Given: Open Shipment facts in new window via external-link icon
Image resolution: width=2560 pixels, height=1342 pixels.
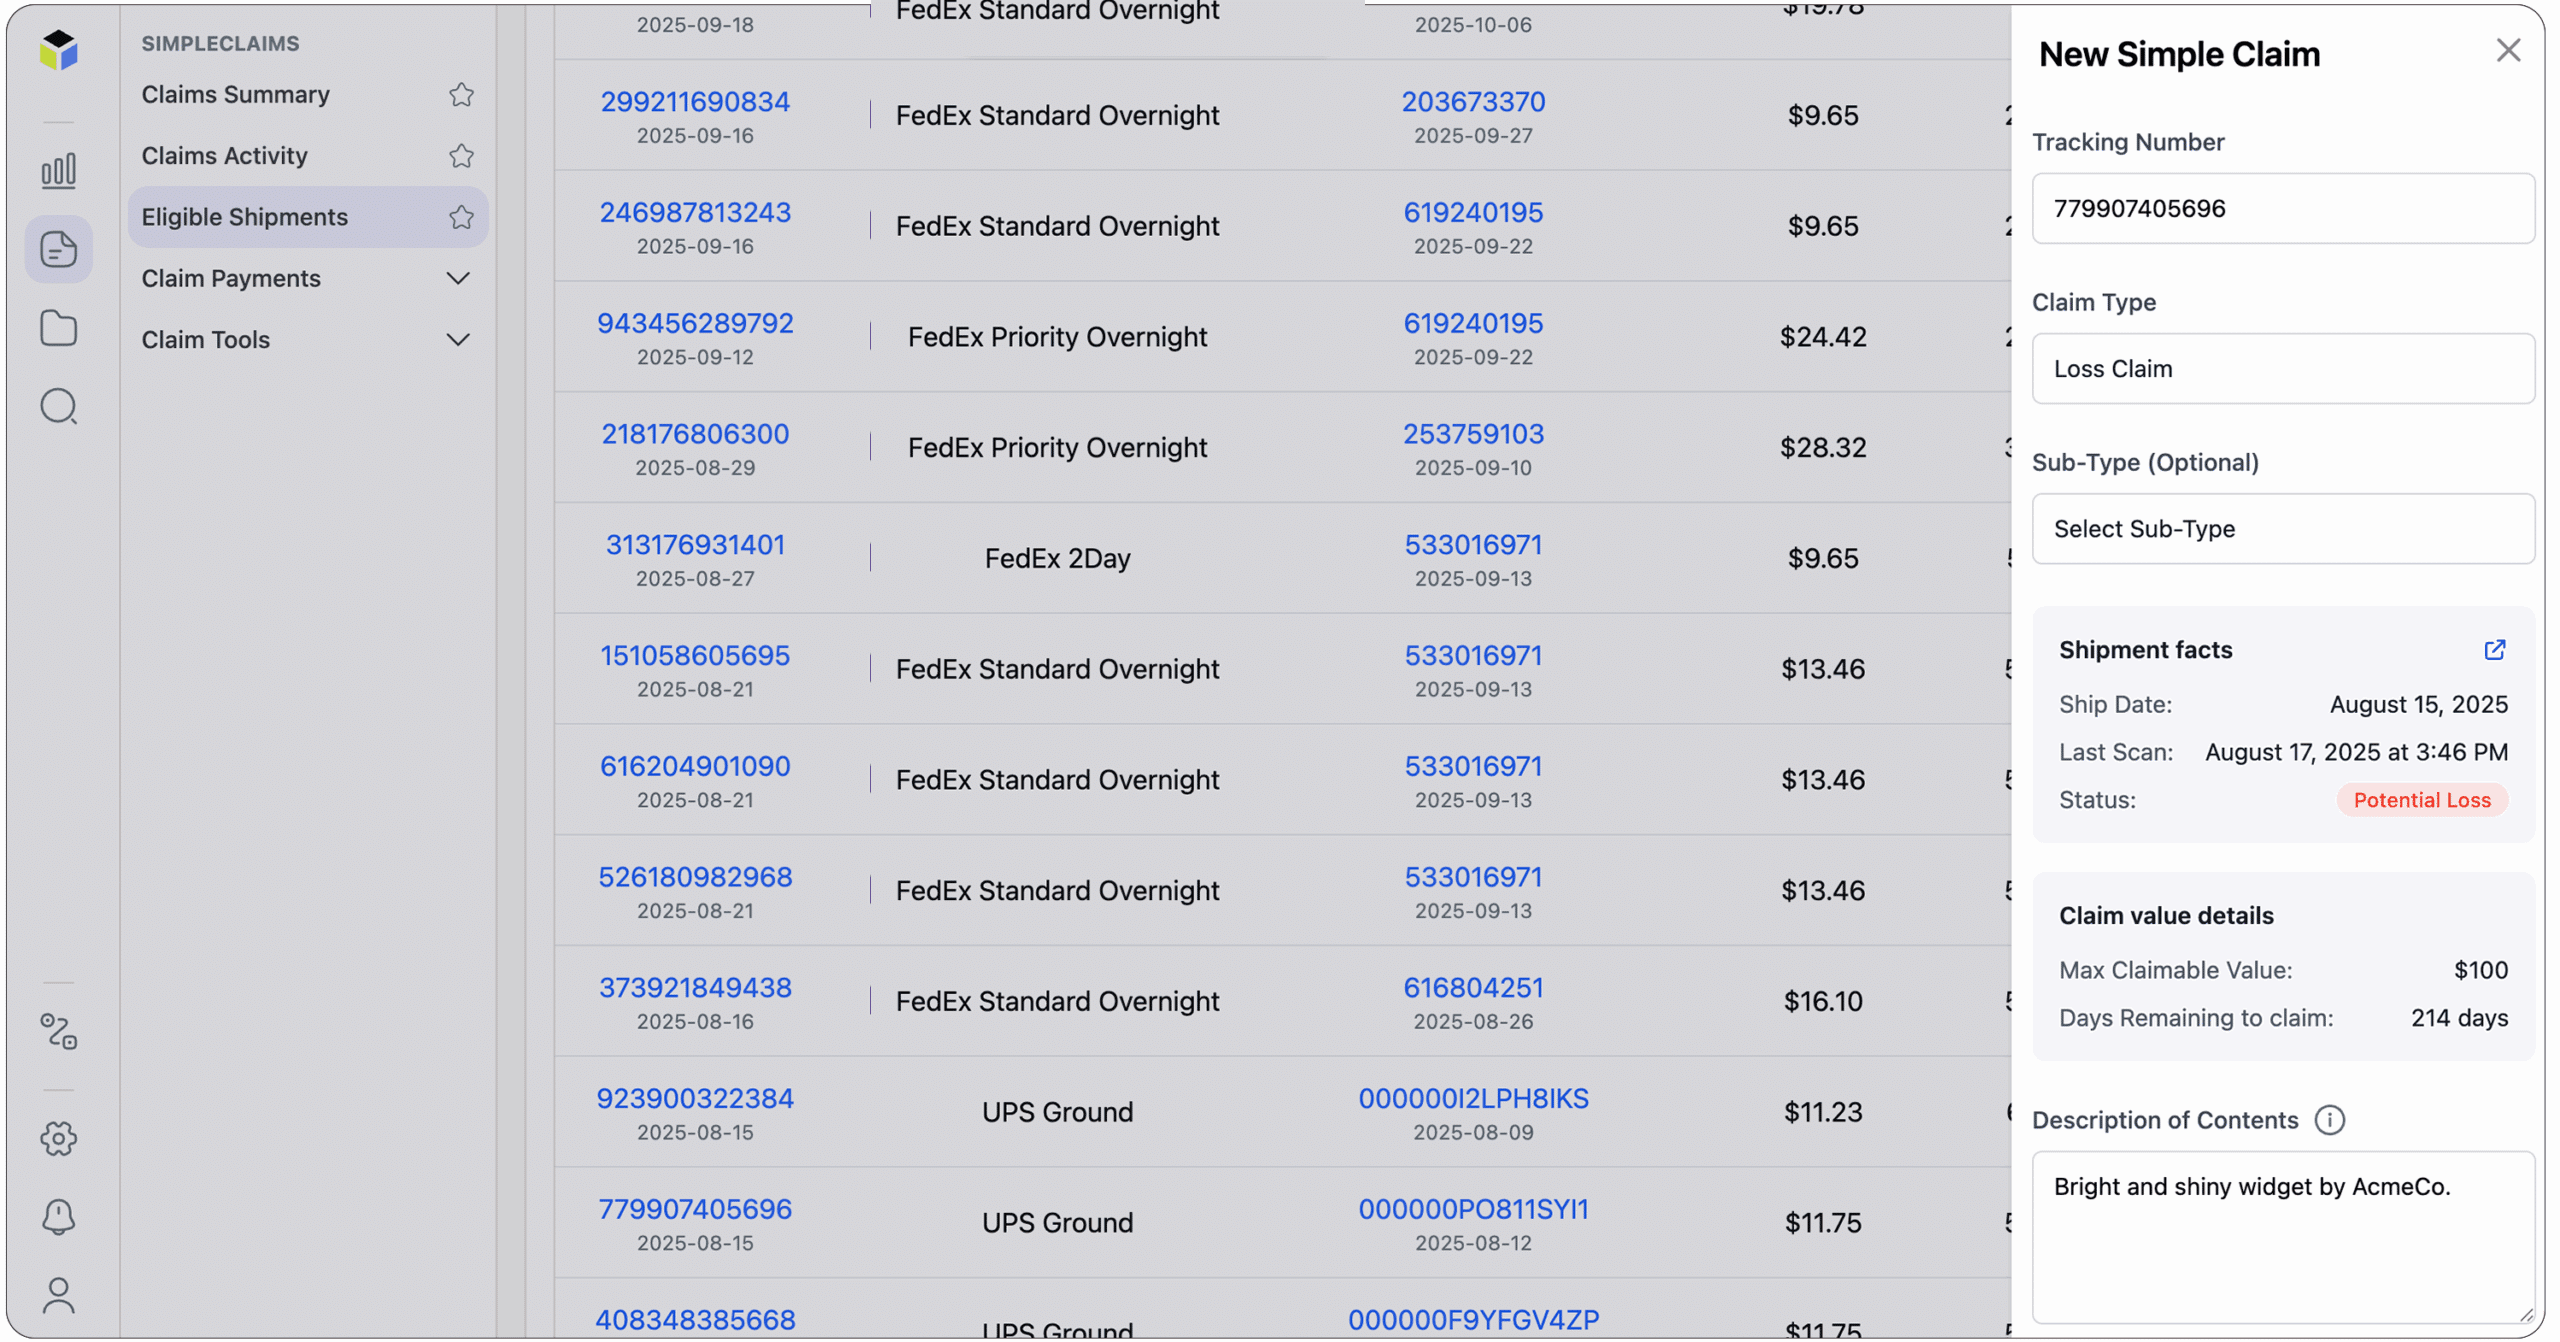Looking at the screenshot, I should [2495, 649].
